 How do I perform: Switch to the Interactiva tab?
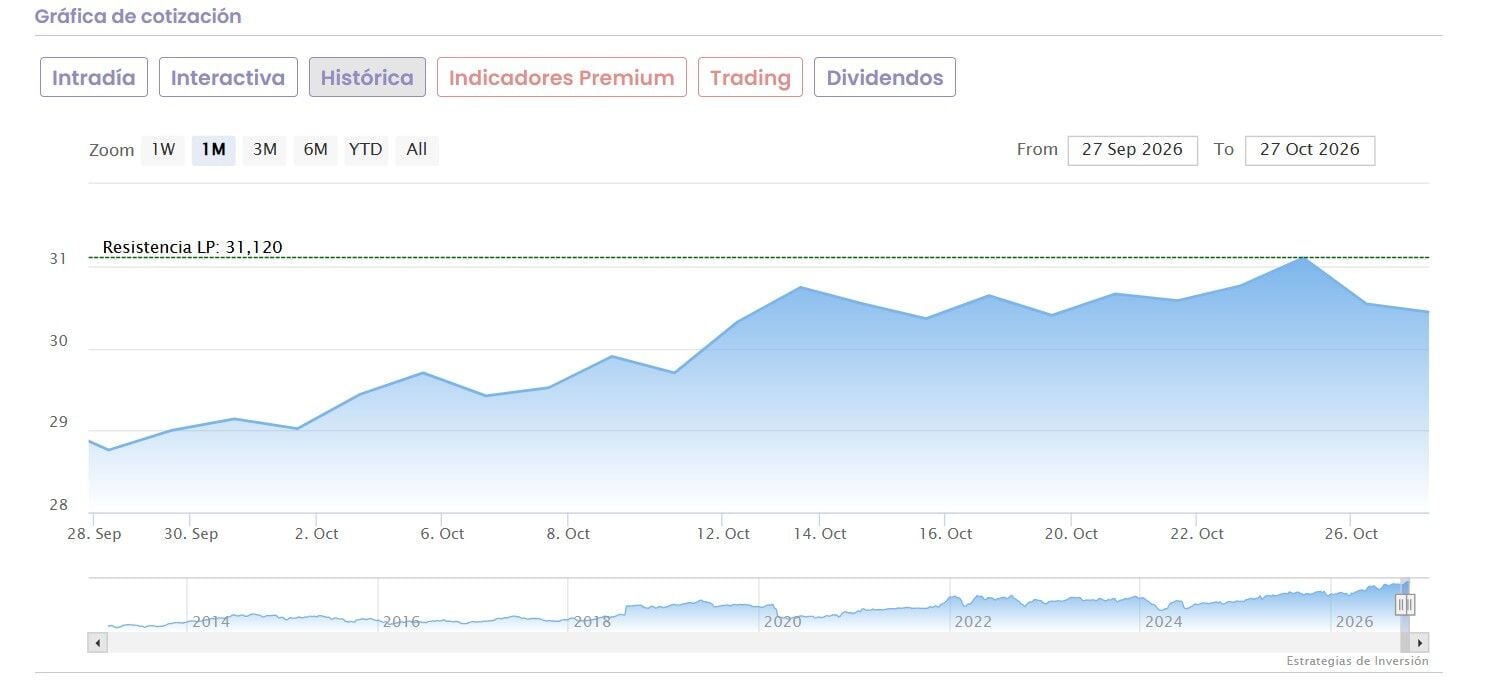[228, 77]
